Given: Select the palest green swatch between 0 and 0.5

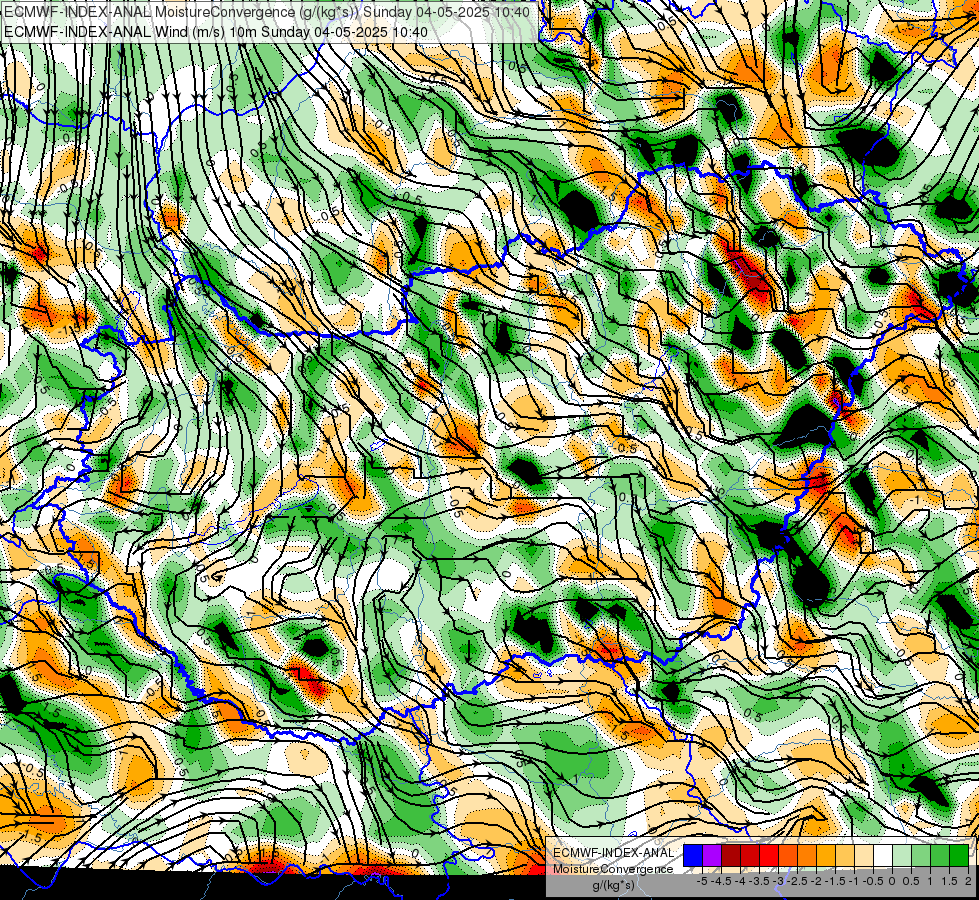Looking at the screenshot, I should tap(902, 855).
